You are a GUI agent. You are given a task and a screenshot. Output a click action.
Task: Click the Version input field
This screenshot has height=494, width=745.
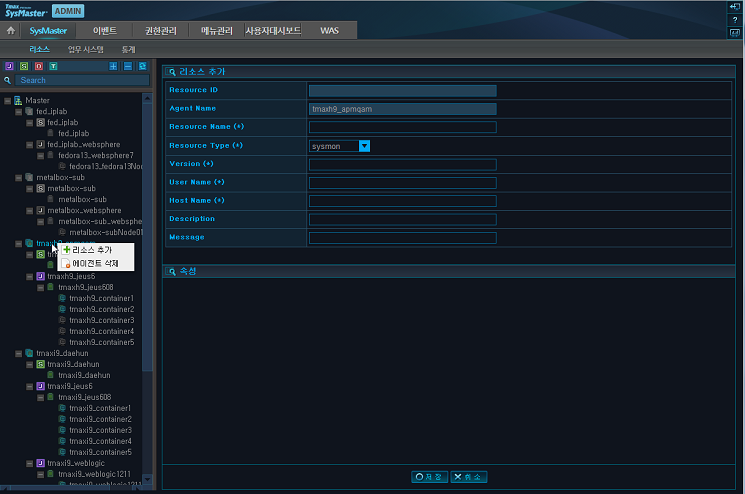(x=402, y=164)
